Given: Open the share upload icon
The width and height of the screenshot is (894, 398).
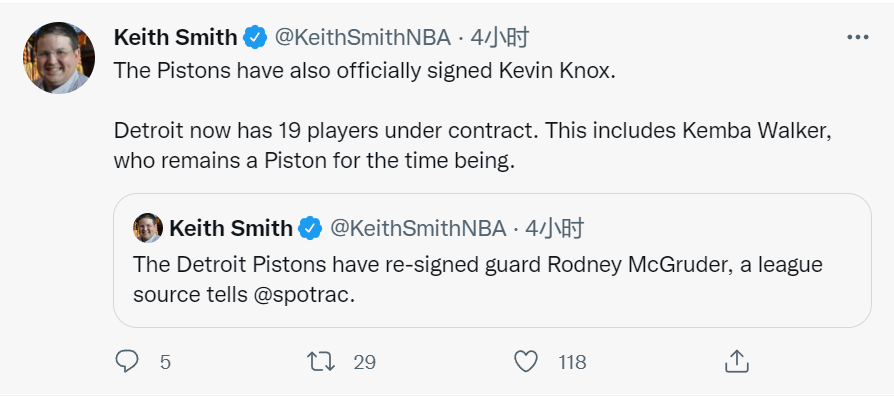Looking at the screenshot, I should [736, 362].
